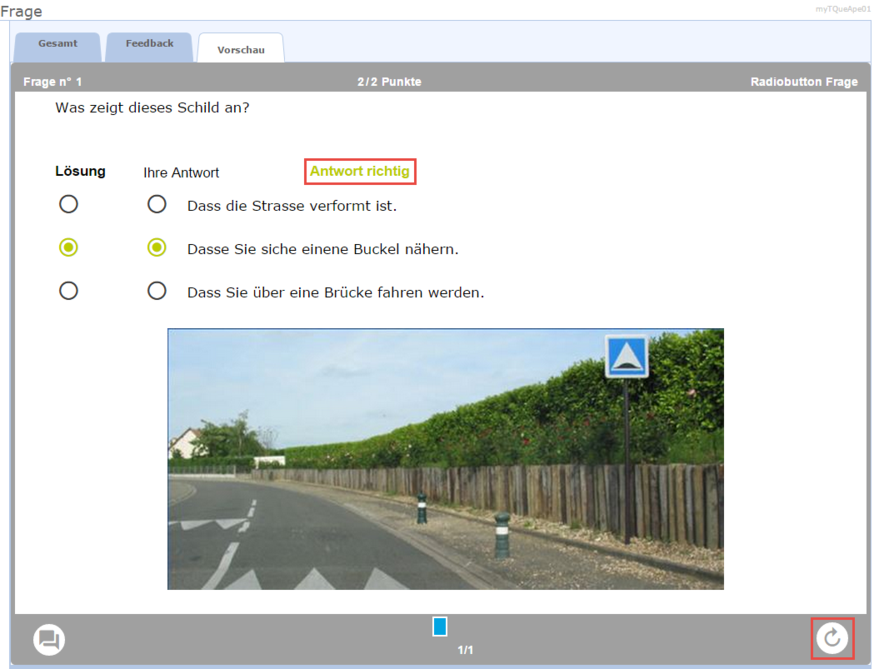Switch to the Gesamt tab

pyautogui.click(x=58, y=45)
